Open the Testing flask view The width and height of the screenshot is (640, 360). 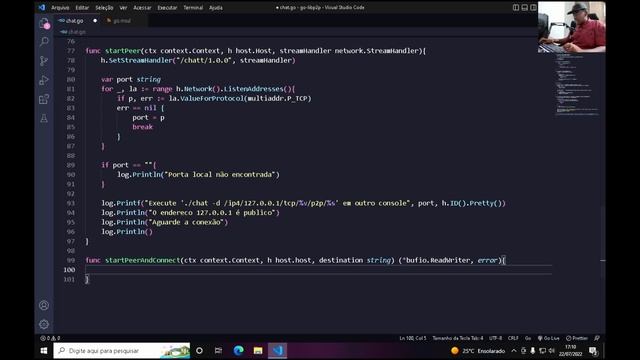point(44,118)
